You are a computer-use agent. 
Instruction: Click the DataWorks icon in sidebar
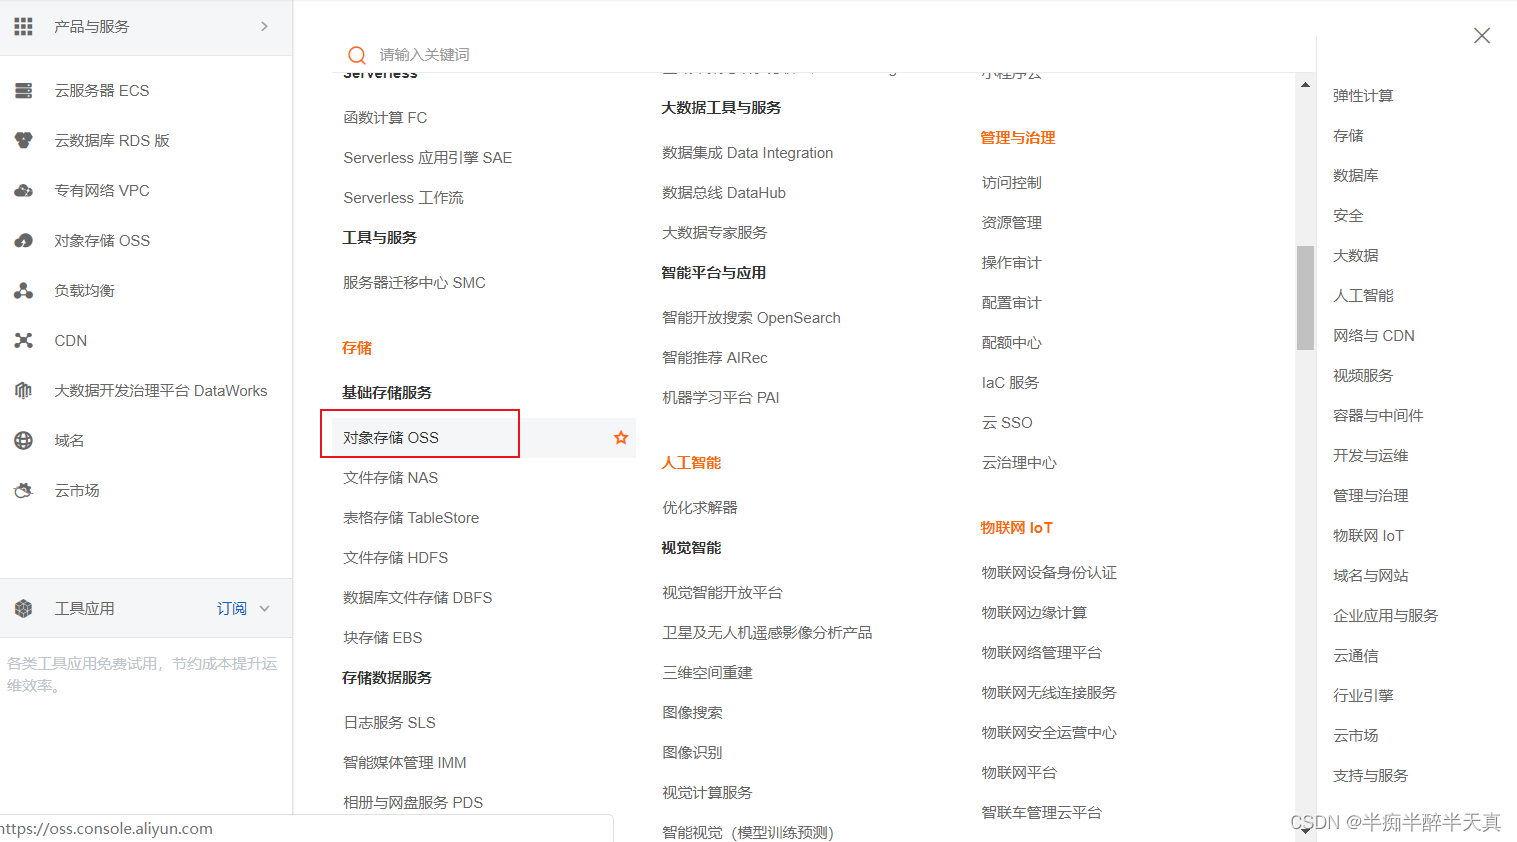[23, 390]
